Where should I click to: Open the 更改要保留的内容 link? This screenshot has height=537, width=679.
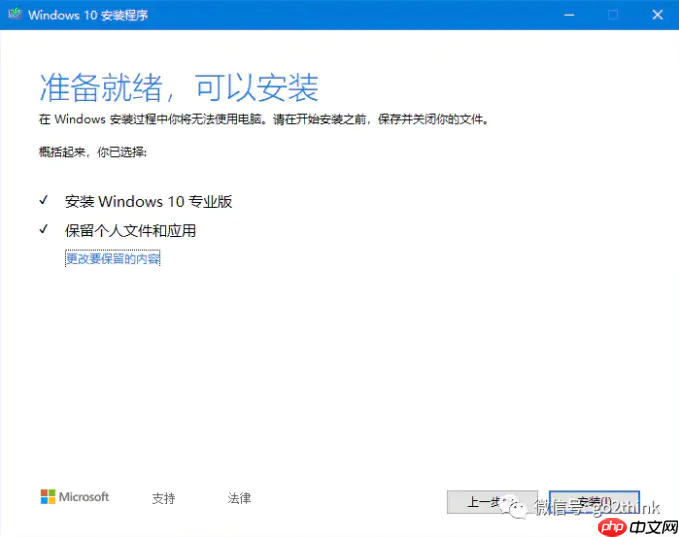113,259
